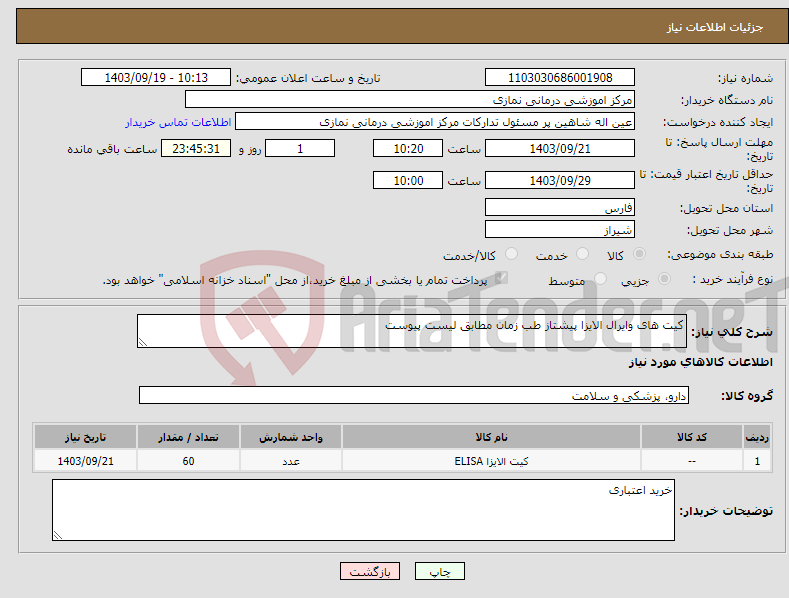
Task: Click the گروه کالا field
Action: click(414, 395)
